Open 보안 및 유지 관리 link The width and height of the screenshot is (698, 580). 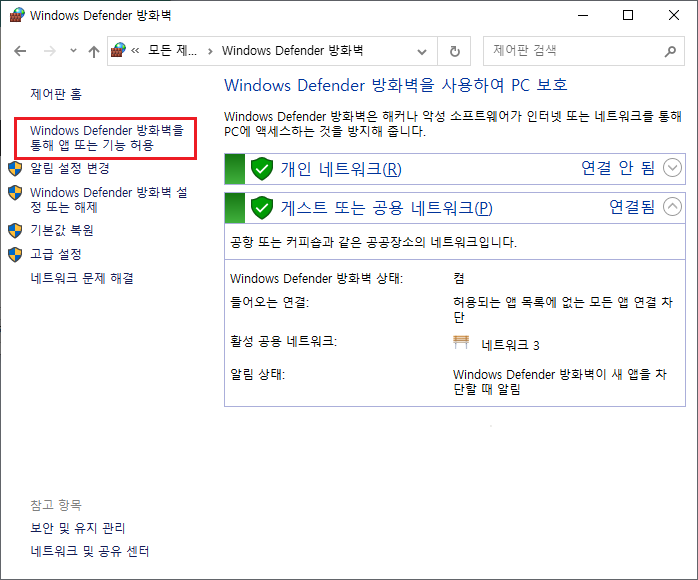click(77, 528)
